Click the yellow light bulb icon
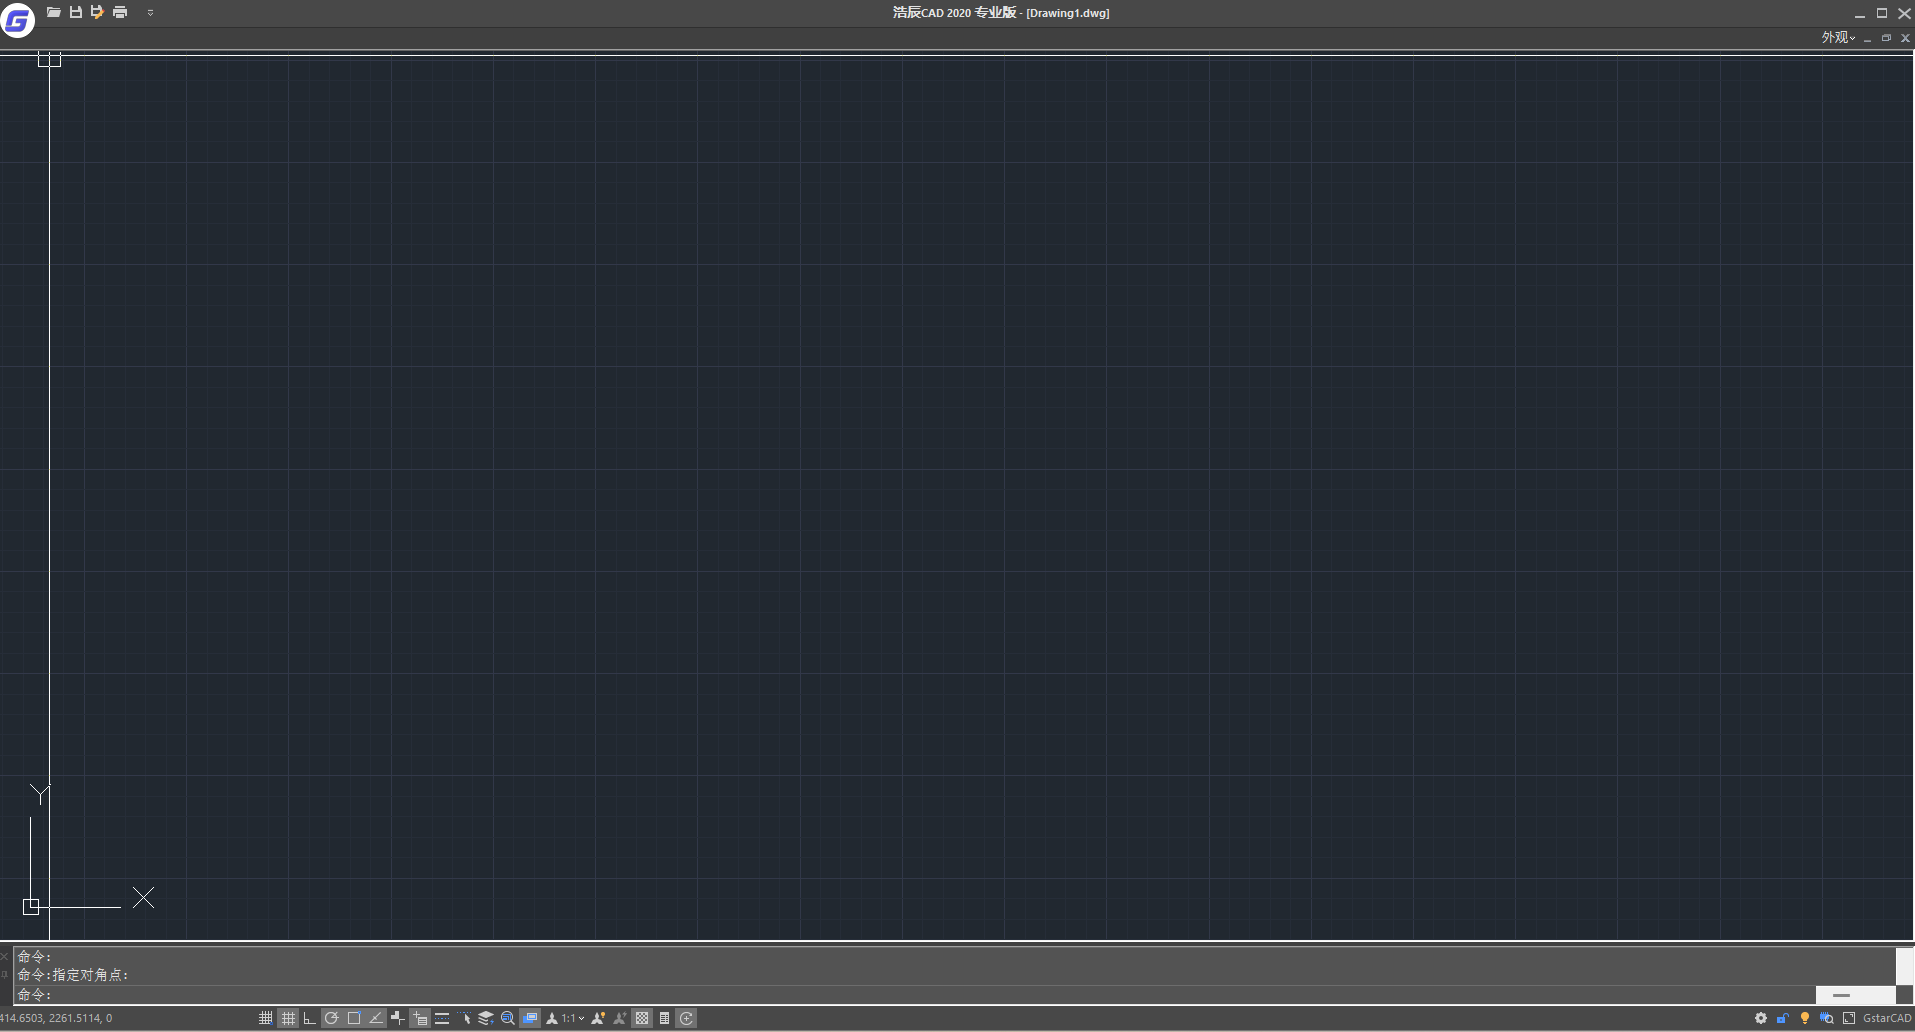Image resolution: width=1915 pixels, height=1032 pixels. 1805,1018
